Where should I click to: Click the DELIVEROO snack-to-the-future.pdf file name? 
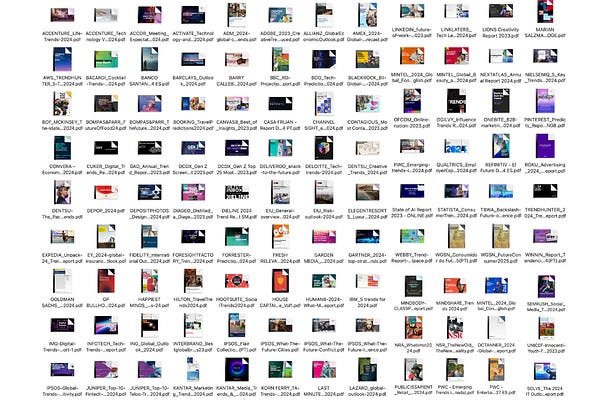tap(280, 170)
